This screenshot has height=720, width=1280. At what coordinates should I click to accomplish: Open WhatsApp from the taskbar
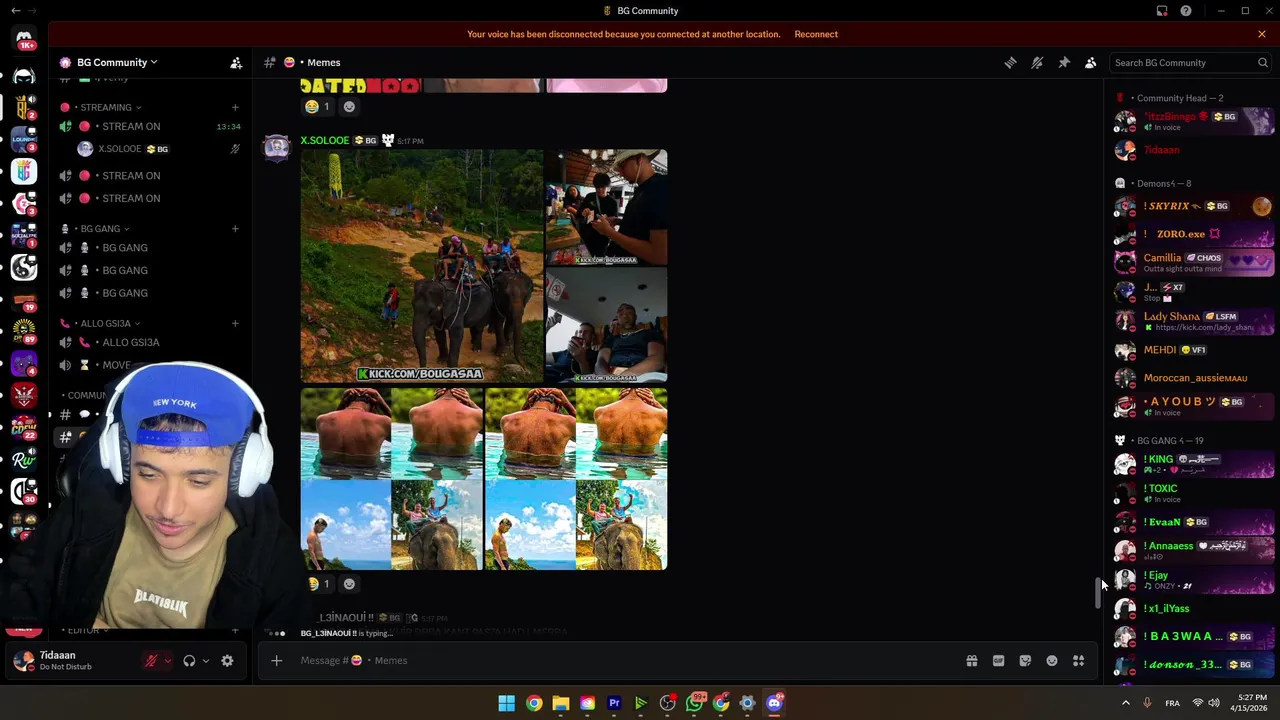point(694,703)
